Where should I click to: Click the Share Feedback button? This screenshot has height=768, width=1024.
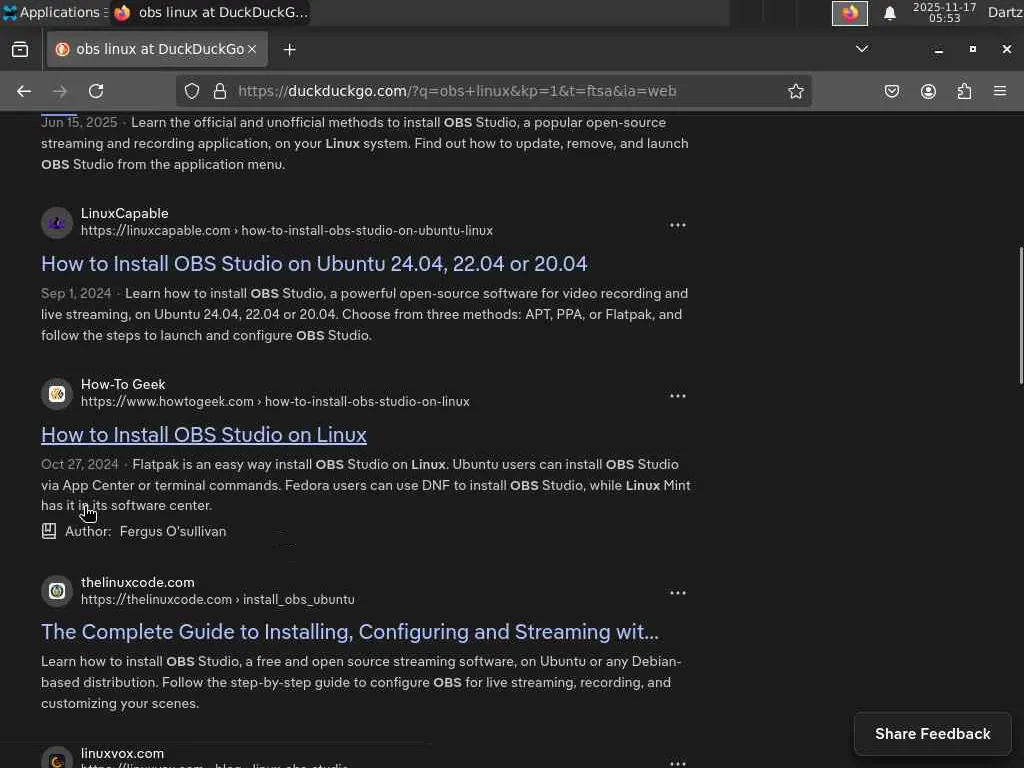933,734
